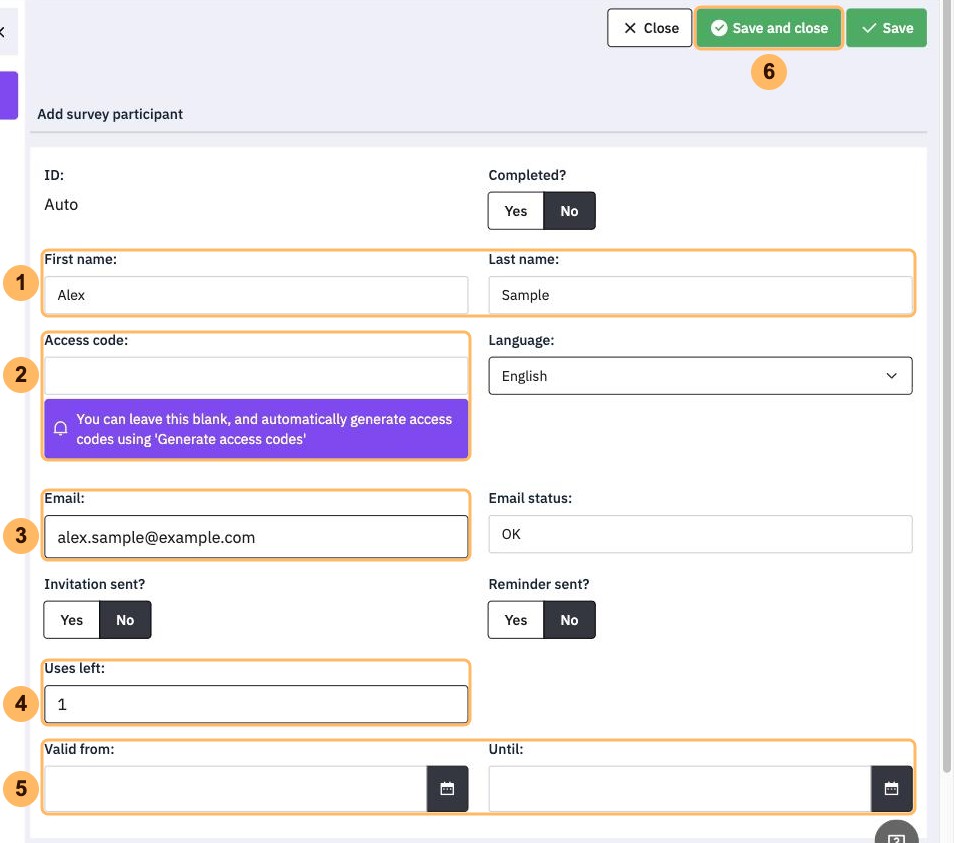Set Completed to No

pyautogui.click(x=569, y=211)
